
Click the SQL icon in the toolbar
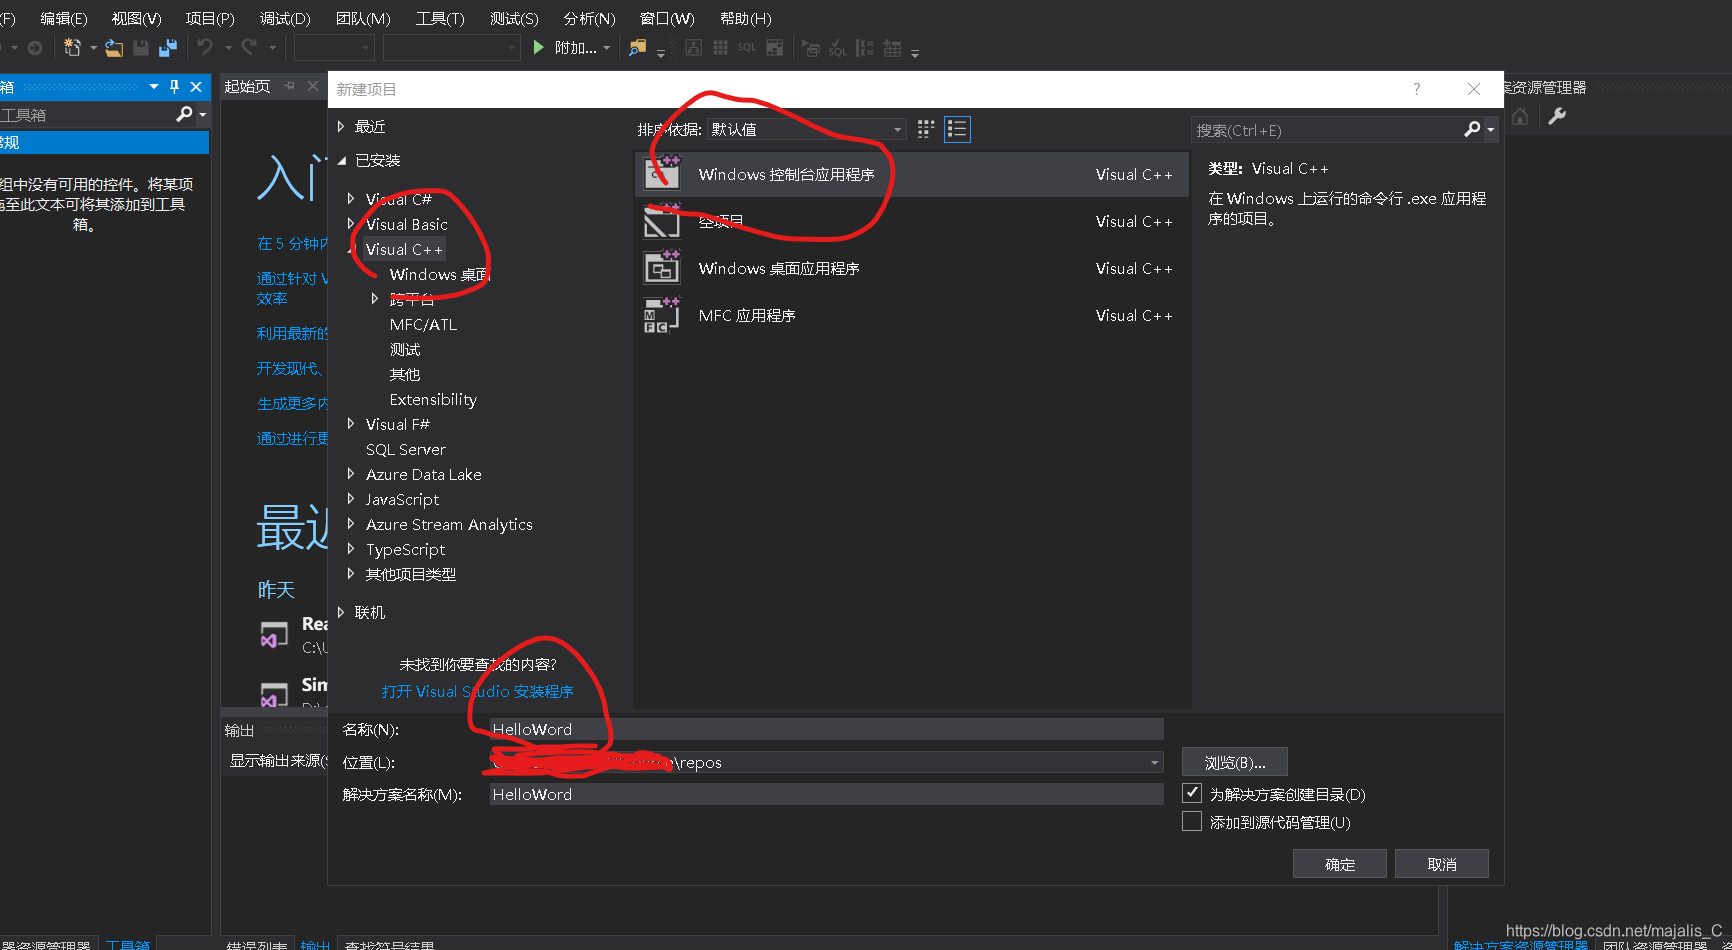click(746, 47)
